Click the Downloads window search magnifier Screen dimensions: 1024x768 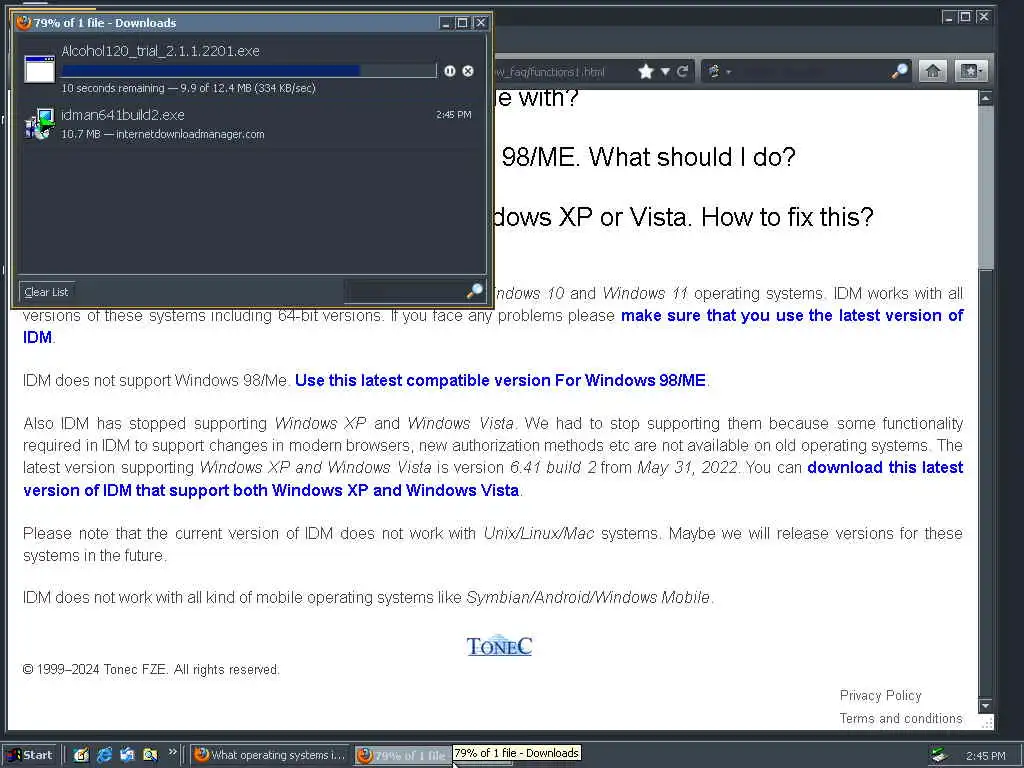pos(475,291)
